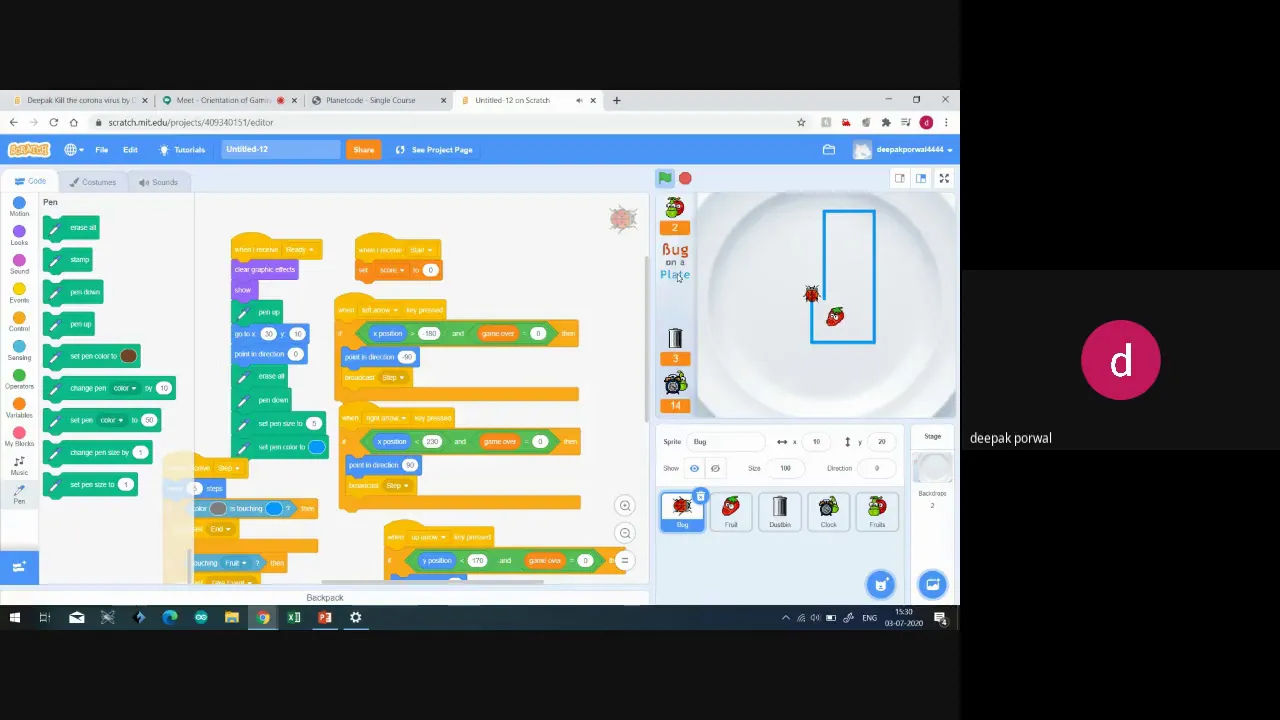Screen dimensions: 1280x720
Task: Select the Music extension category
Action: [x=19, y=466]
